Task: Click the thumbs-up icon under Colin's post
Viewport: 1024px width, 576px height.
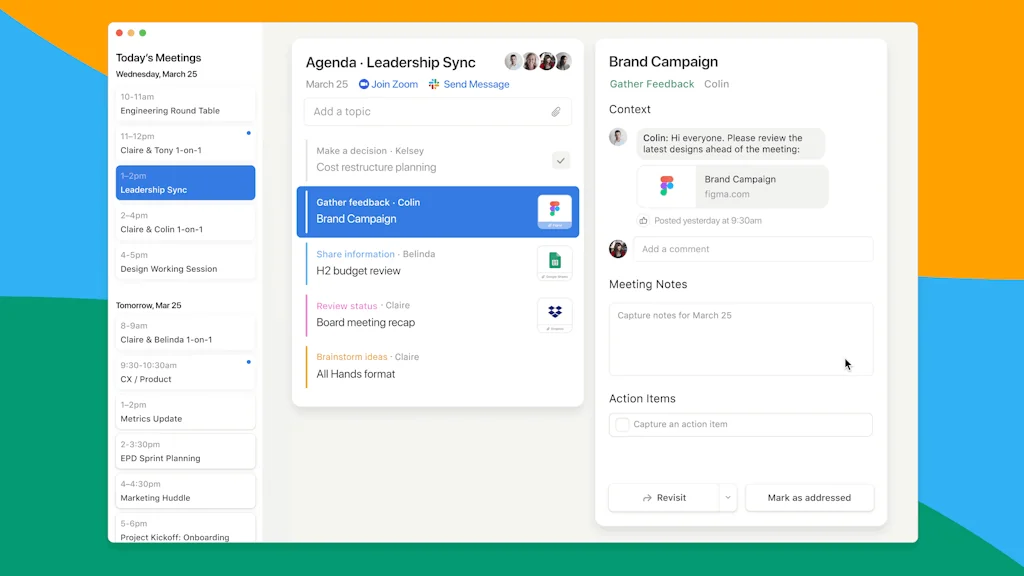Action: click(x=643, y=221)
